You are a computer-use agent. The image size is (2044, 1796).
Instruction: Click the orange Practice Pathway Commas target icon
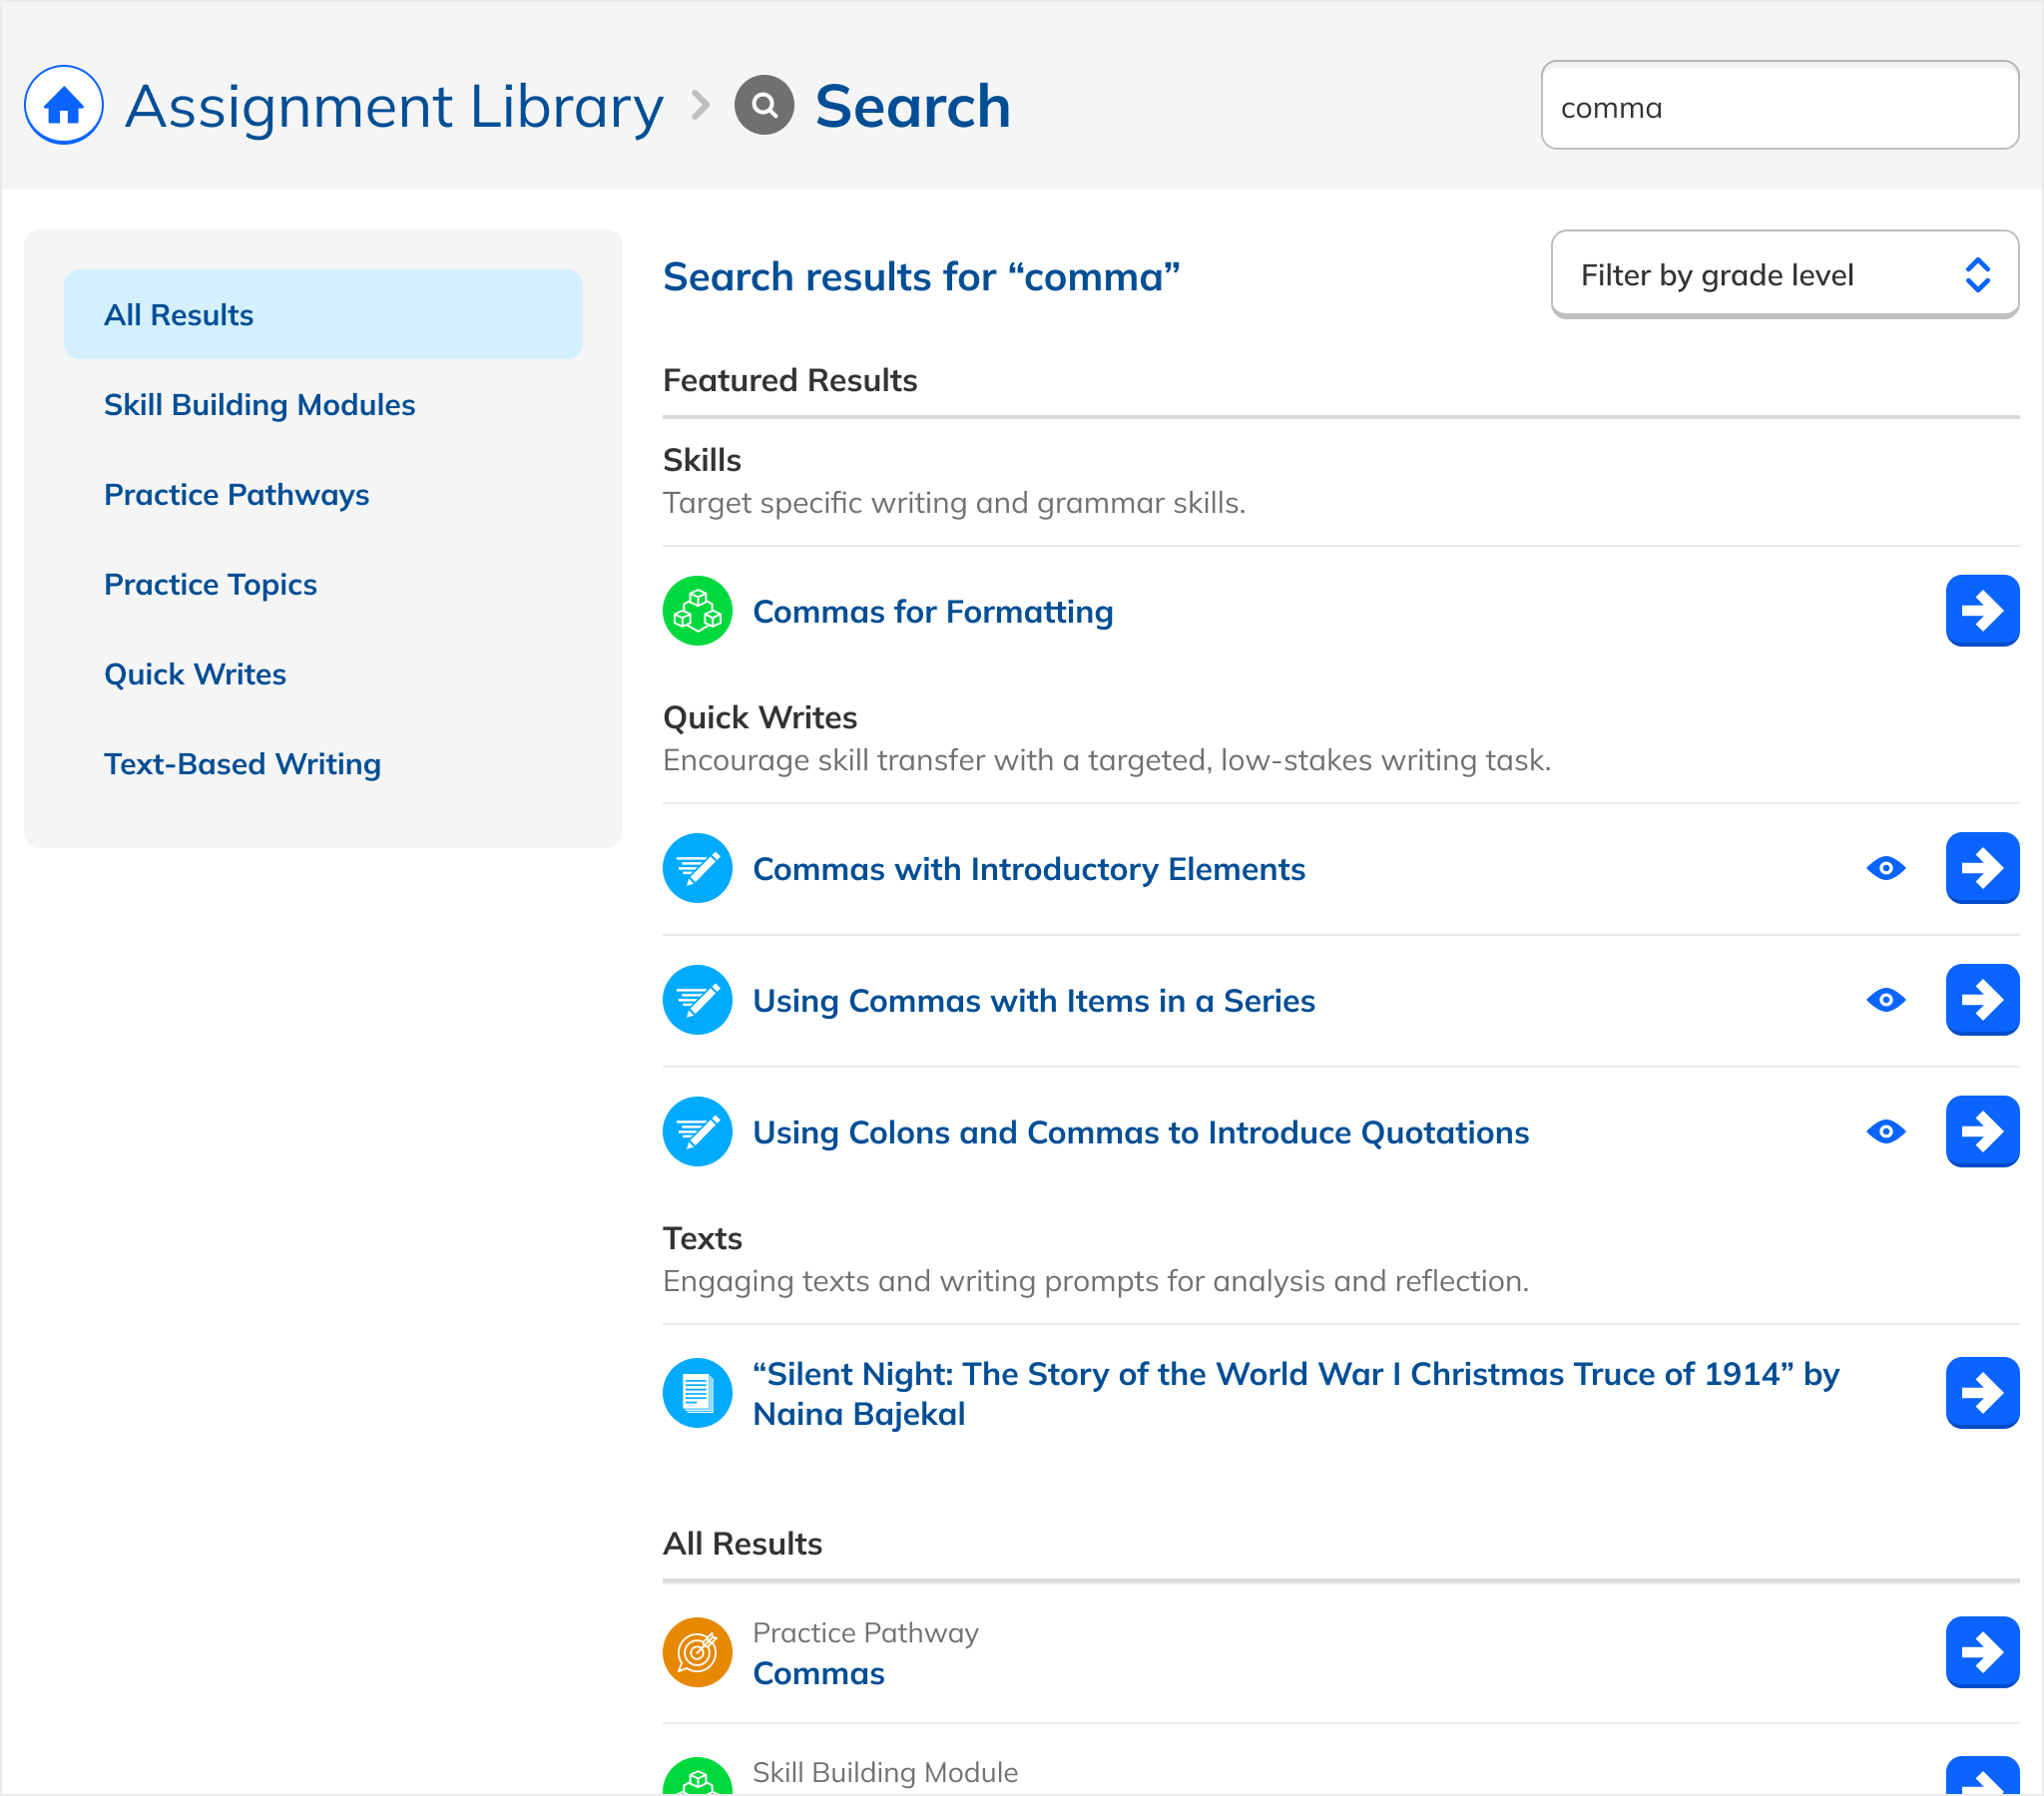tap(697, 1652)
